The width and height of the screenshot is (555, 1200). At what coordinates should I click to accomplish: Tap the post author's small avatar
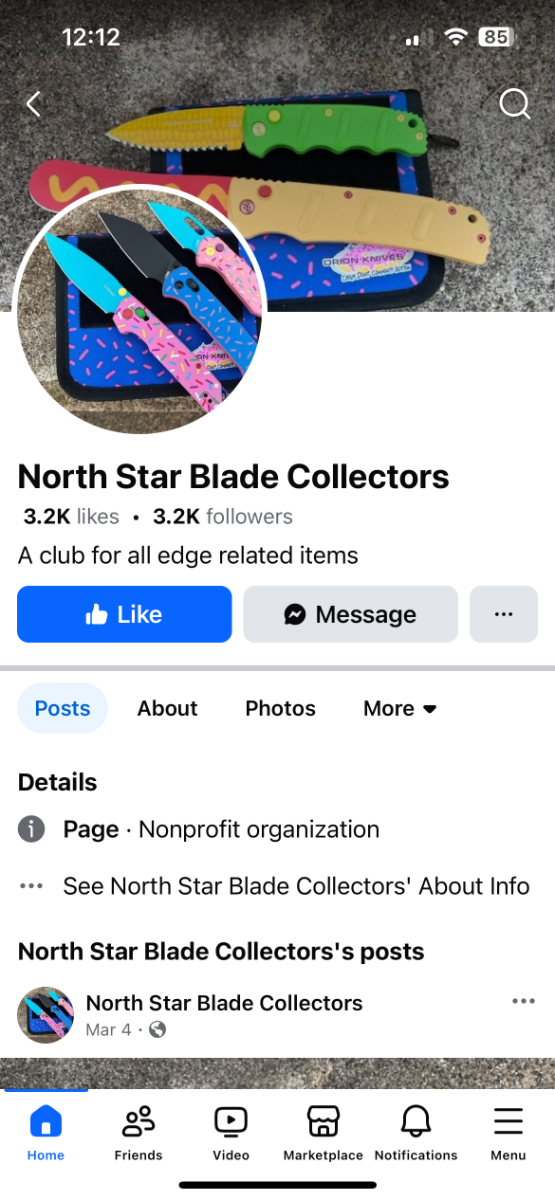click(46, 1015)
